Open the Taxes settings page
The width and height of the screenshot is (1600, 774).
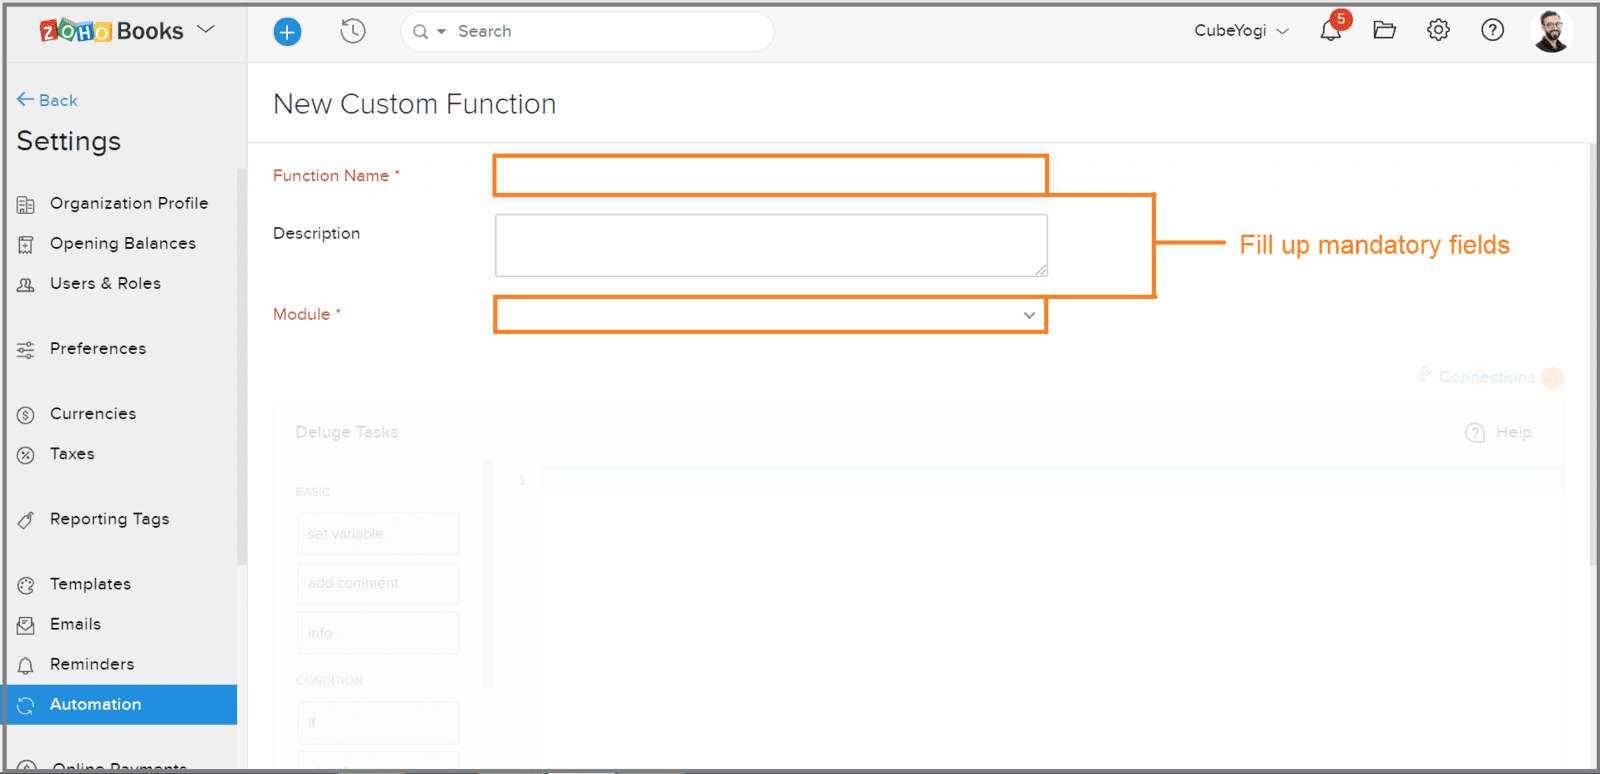point(72,454)
